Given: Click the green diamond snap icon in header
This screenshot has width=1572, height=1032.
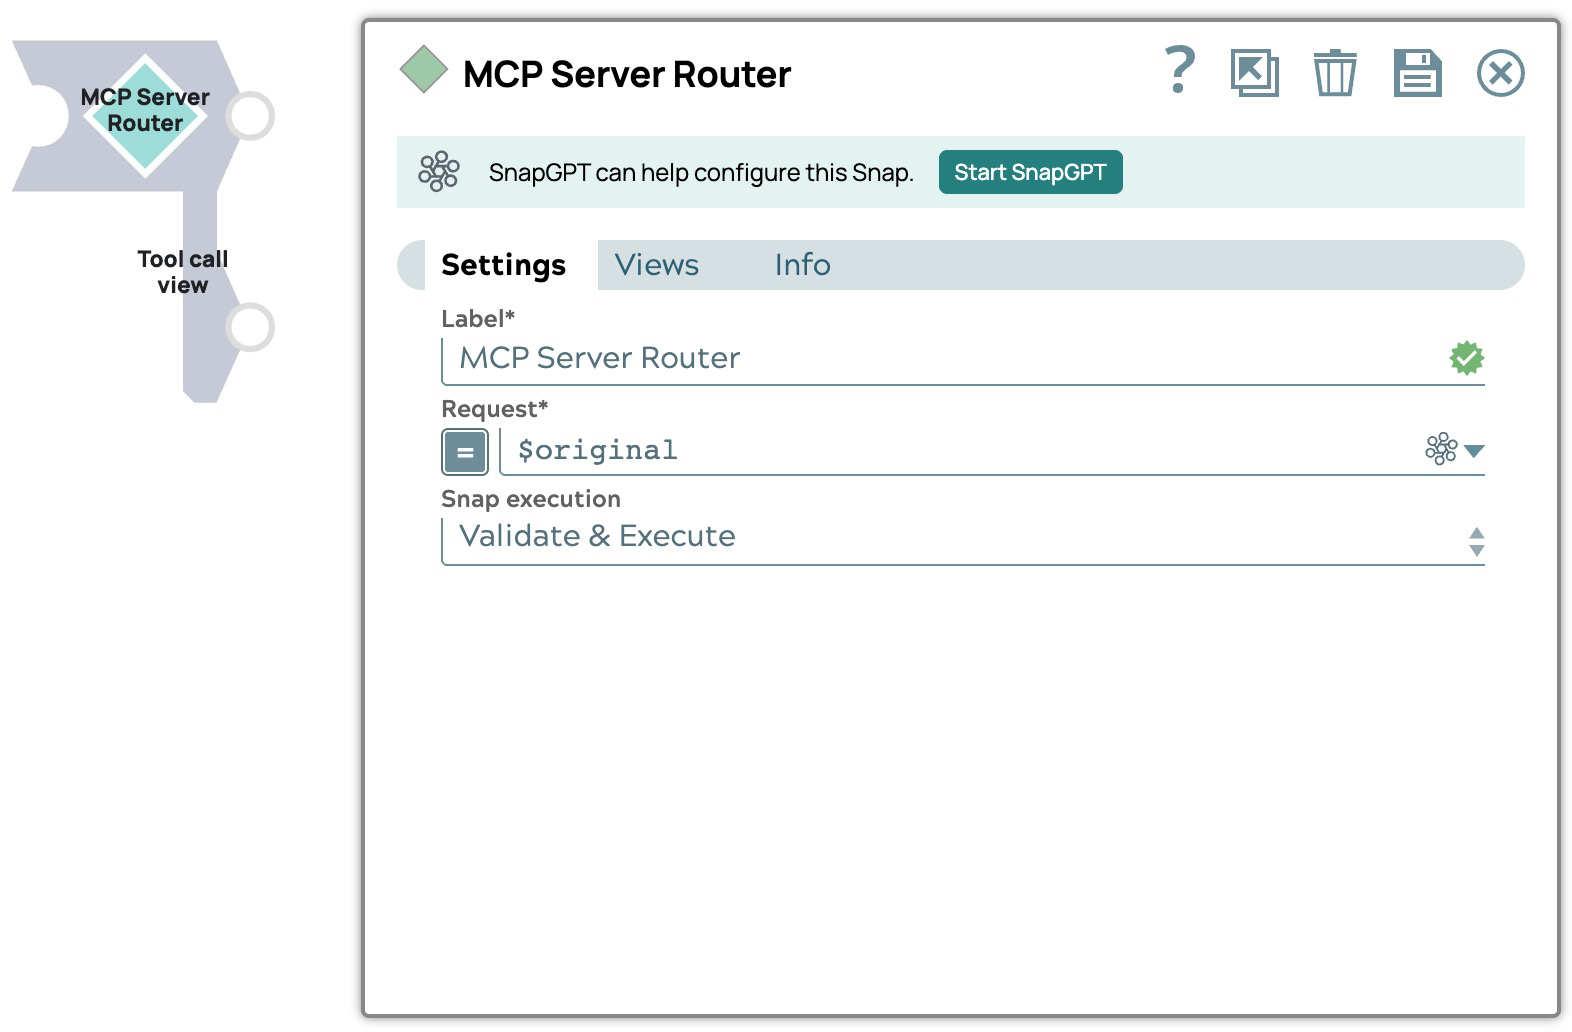Looking at the screenshot, I should (x=424, y=70).
